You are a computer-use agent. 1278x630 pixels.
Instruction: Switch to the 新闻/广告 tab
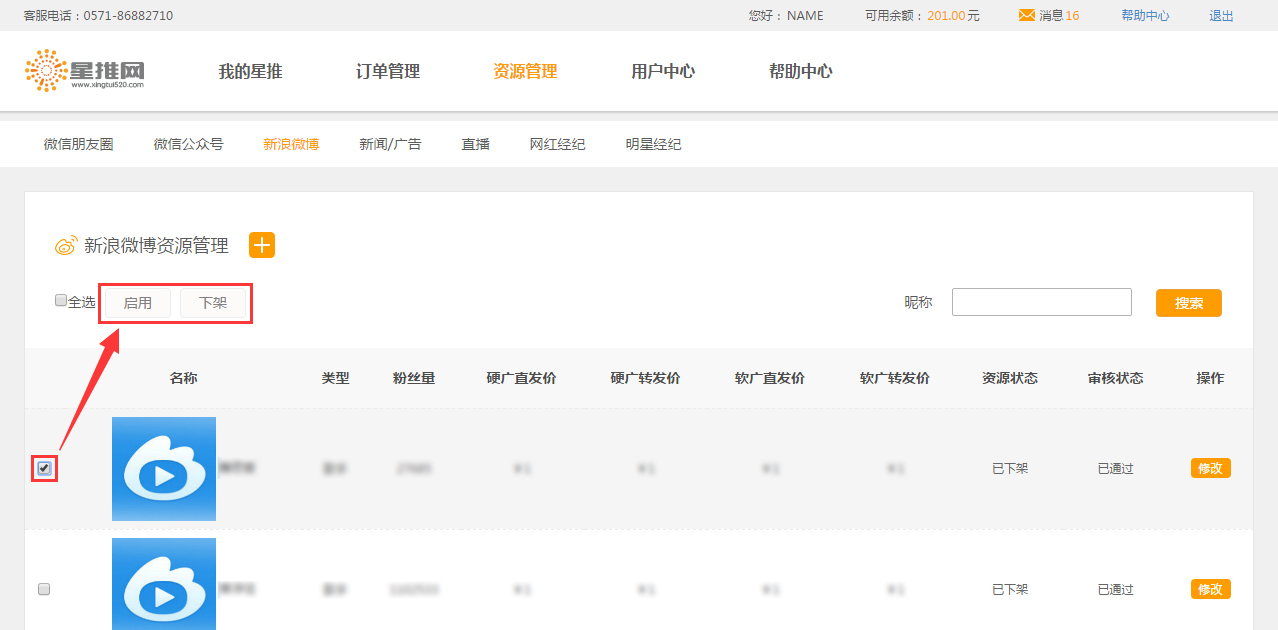390,144
